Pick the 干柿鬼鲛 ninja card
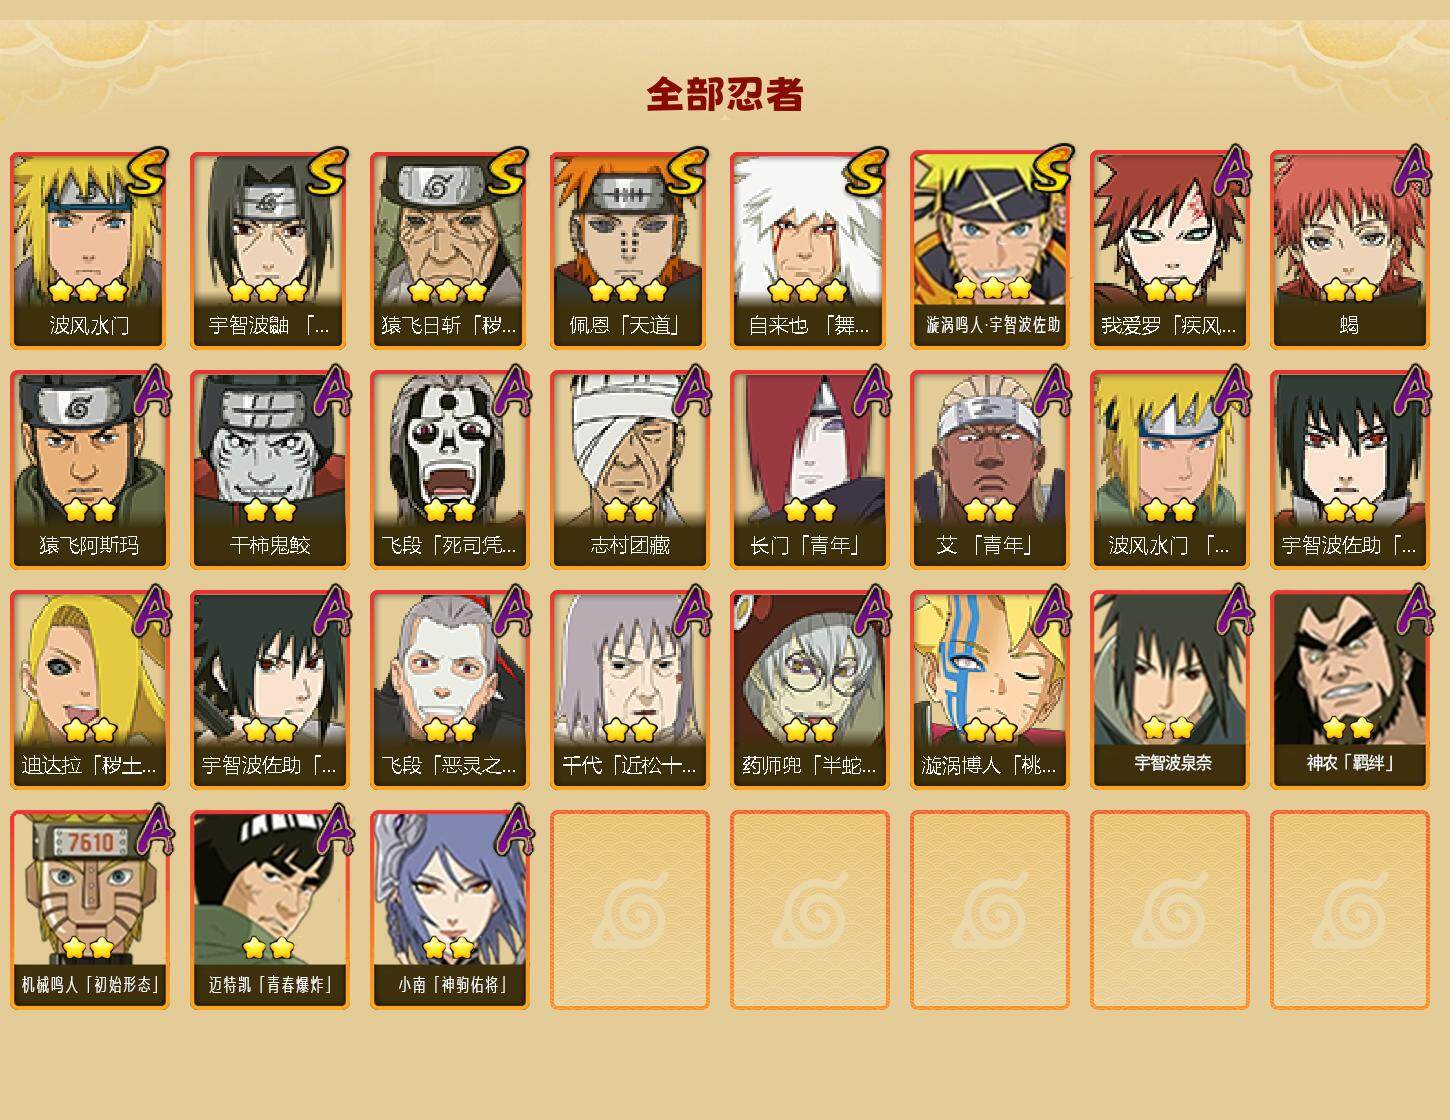 coord(270,470)
